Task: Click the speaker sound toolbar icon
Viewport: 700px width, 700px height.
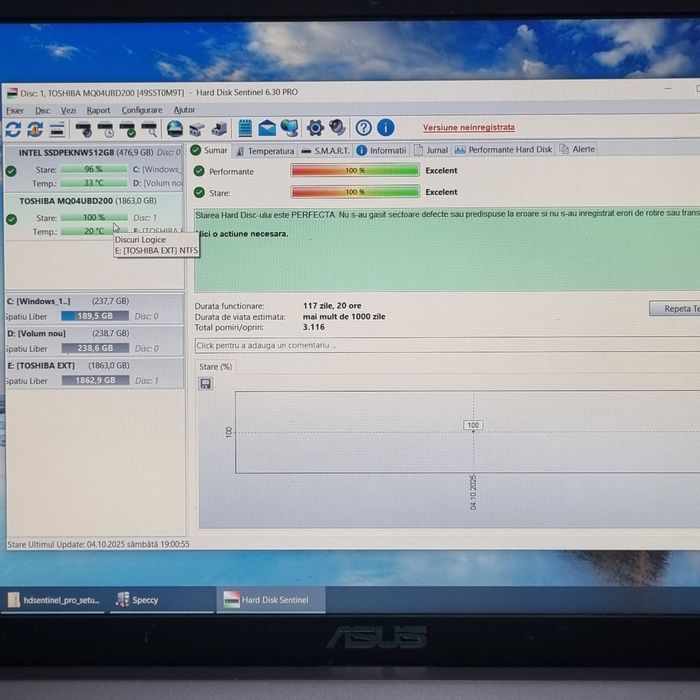Action: pyautogui.click(x=338, y=128)
